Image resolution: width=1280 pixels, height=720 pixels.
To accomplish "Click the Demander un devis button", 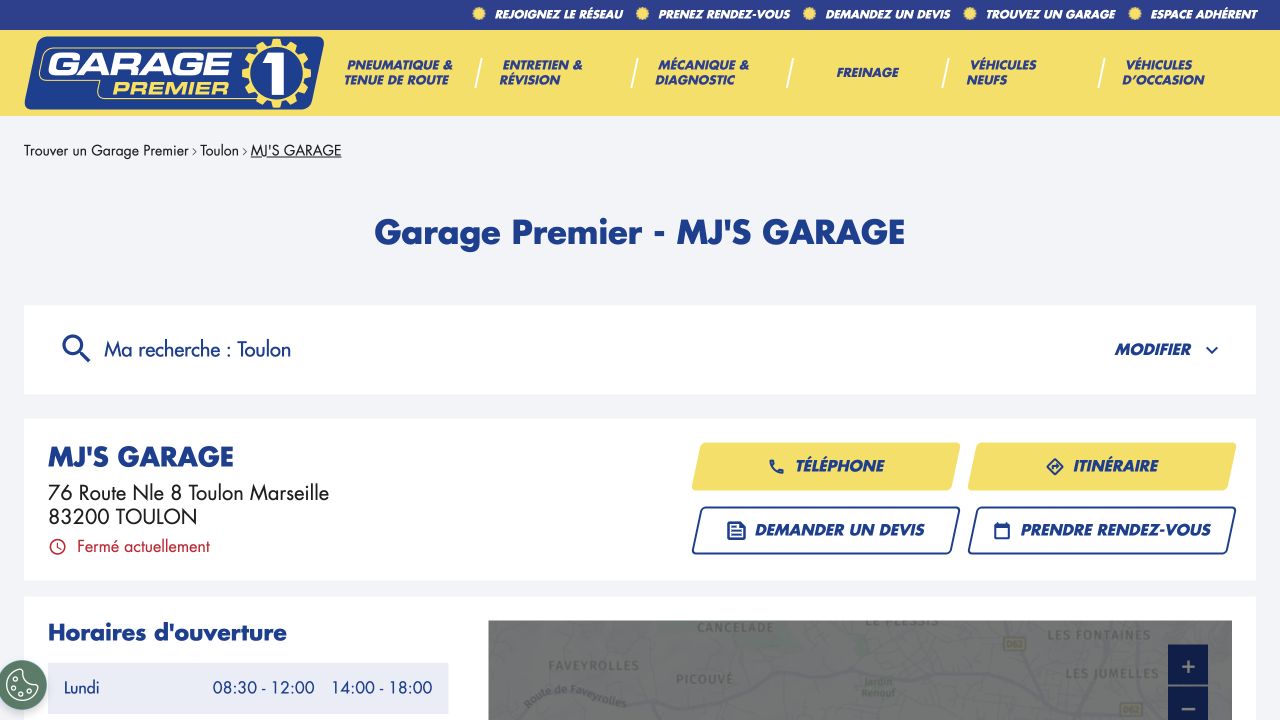I will coord(826,531).
